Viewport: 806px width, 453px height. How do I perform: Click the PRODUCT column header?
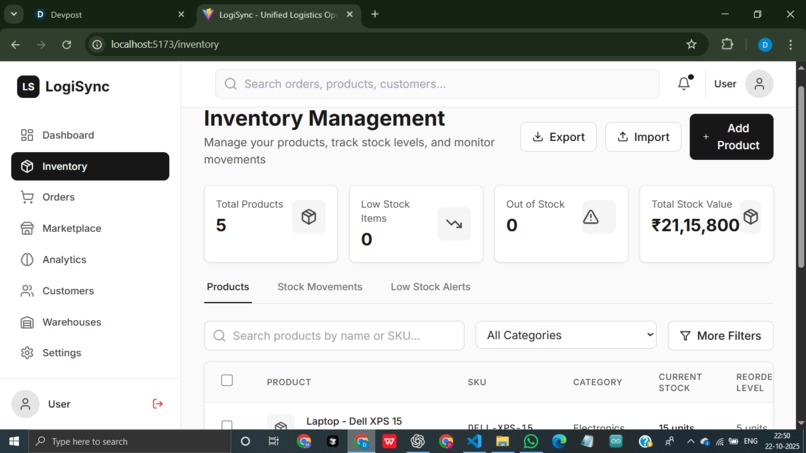pyautogui.click(x=288, y=382)
